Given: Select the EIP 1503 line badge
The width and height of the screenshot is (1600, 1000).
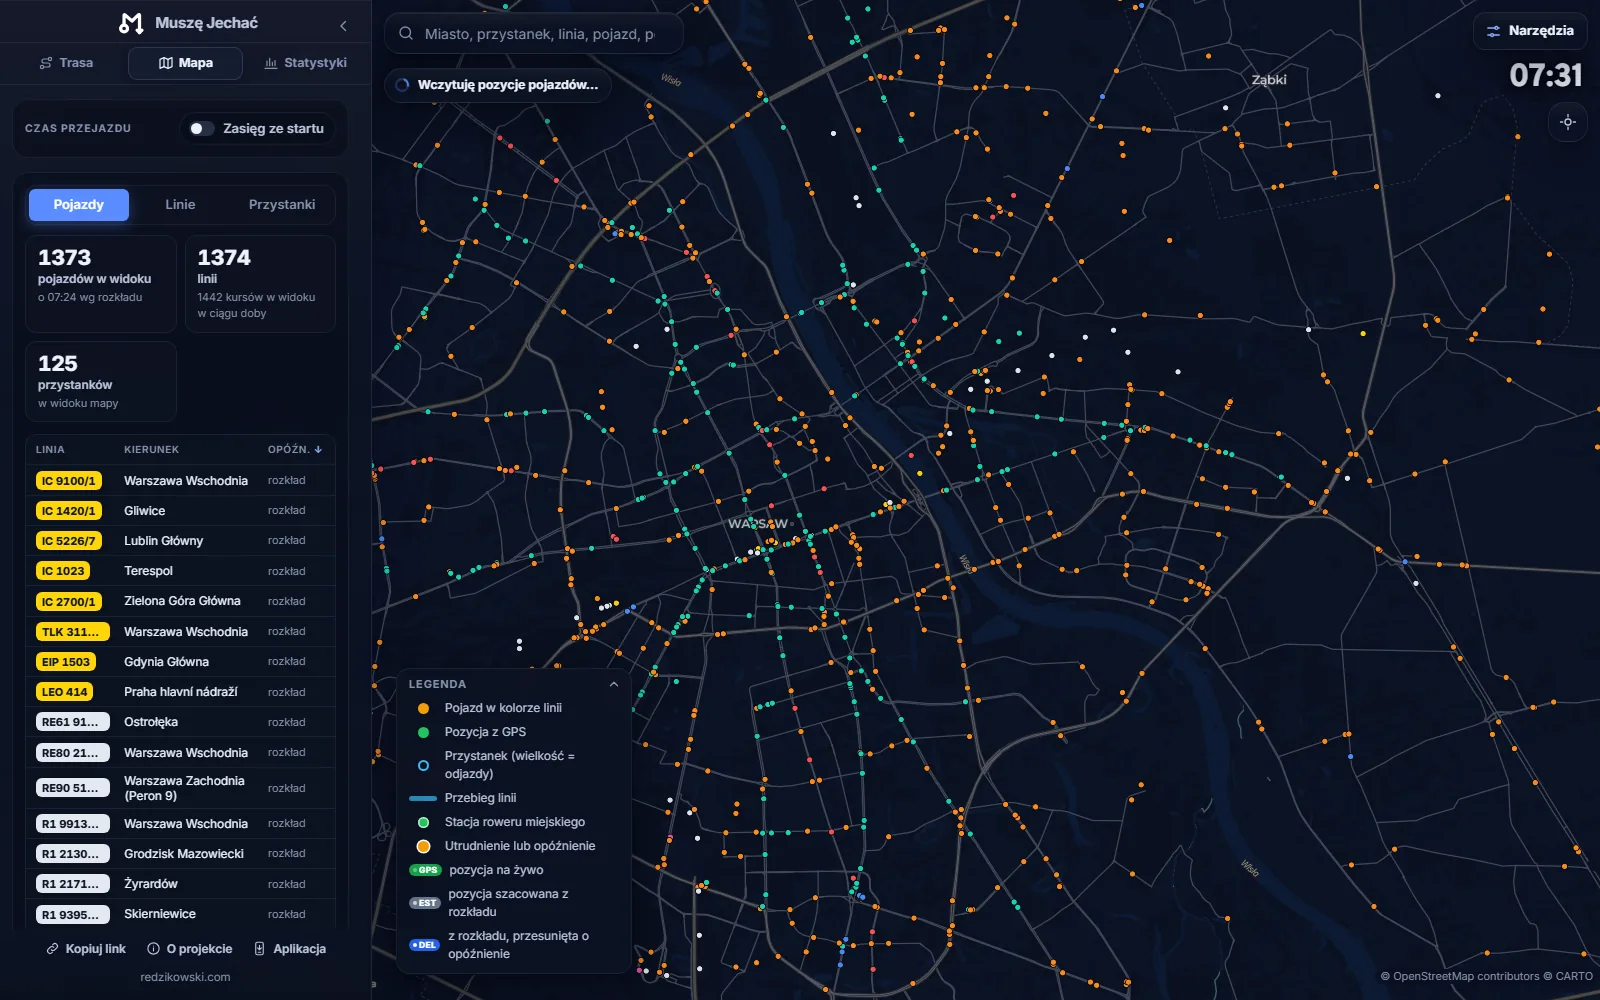Looking at the screenshot, I should 66,662.
